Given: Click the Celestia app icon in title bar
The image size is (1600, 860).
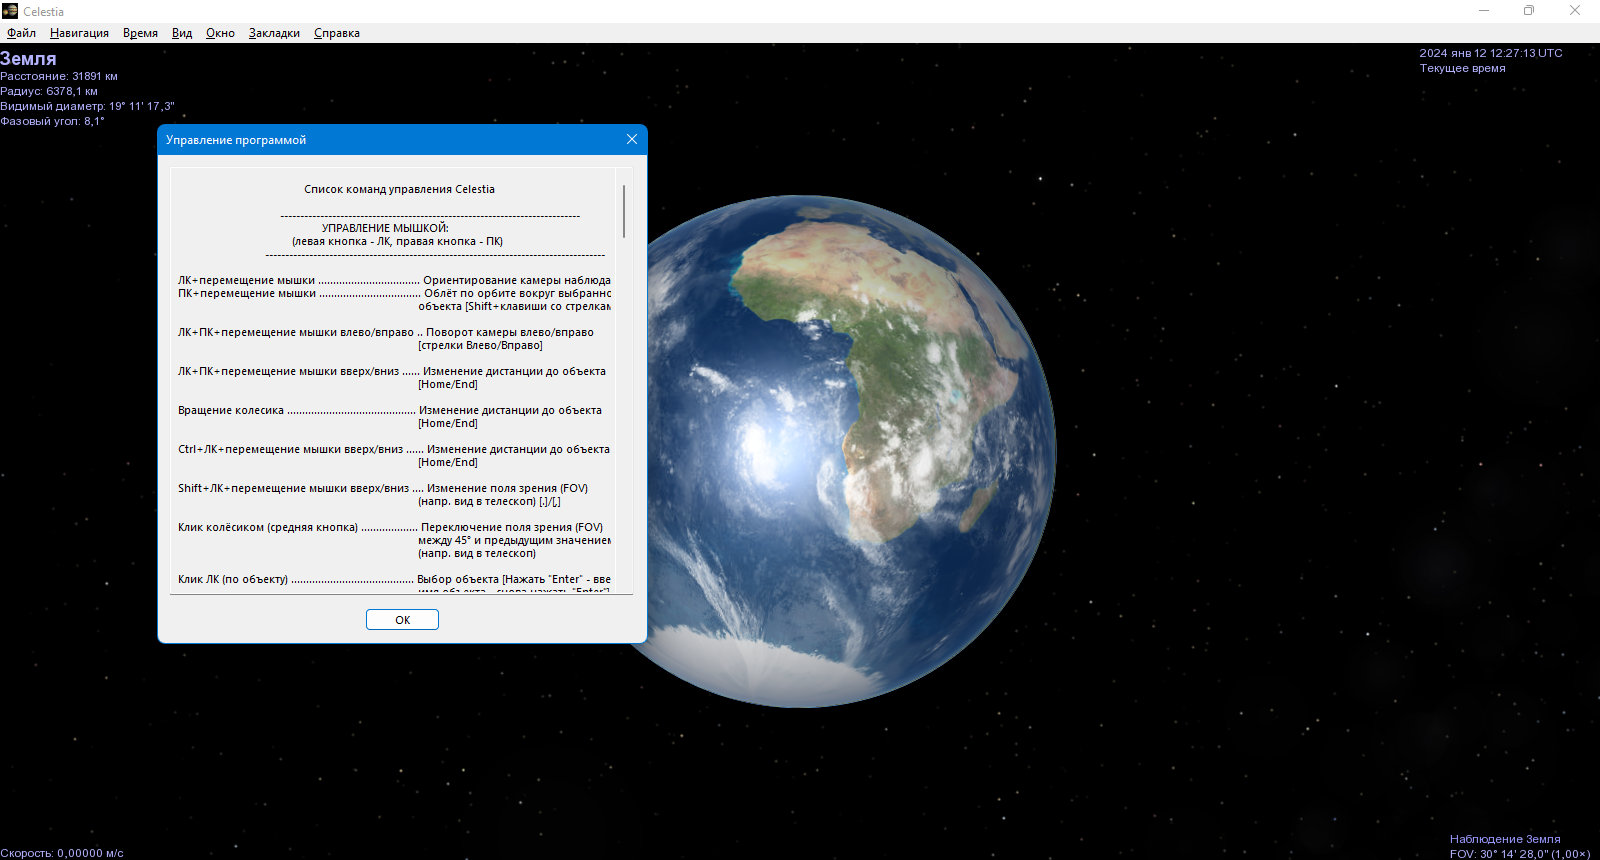Looking at the screenshot, I should (10, 11).
